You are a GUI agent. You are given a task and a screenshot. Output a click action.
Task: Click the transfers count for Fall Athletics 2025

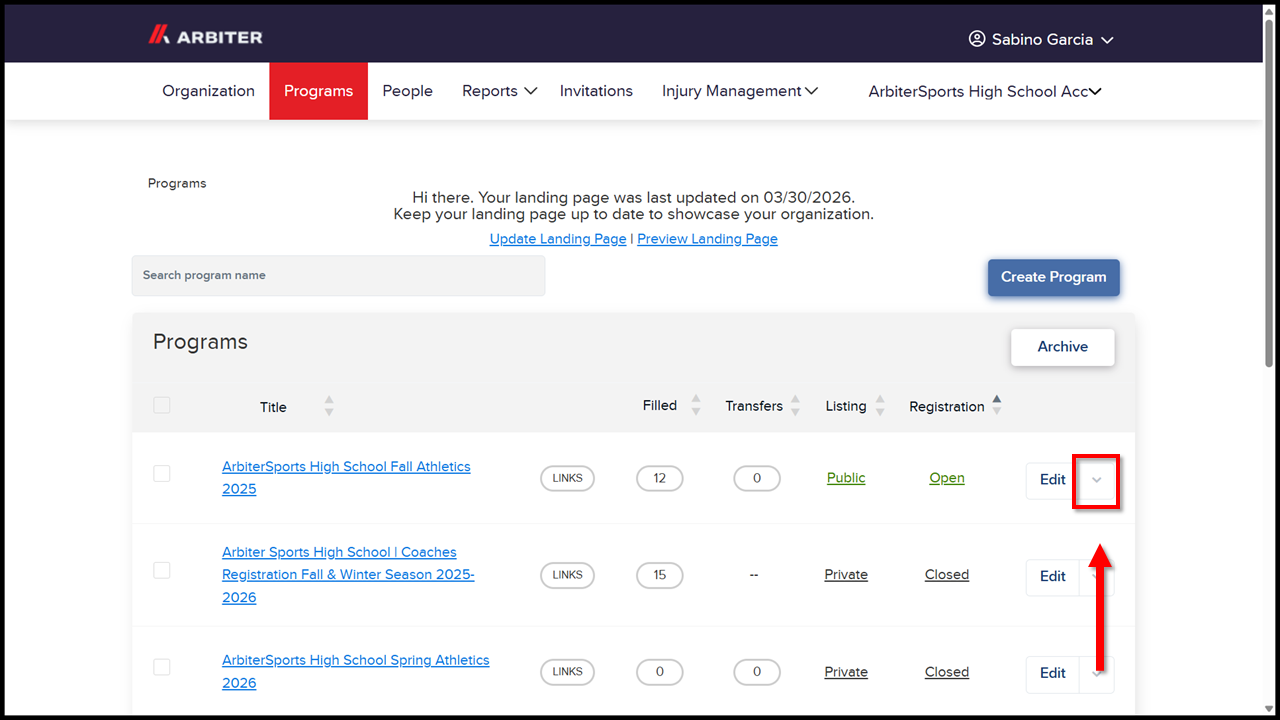tap(757, 478)
